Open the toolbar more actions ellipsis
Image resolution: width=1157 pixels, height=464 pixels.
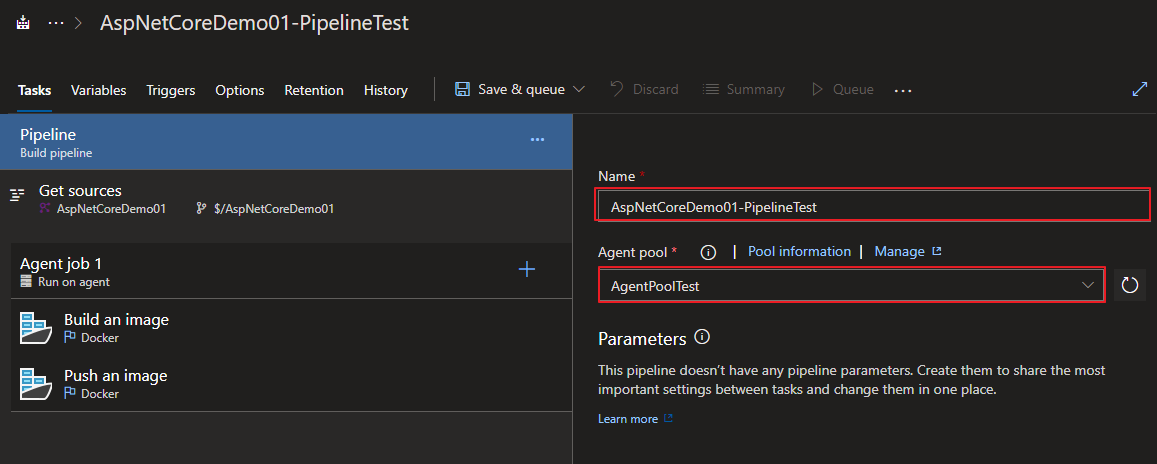click(x=903, y=90)
